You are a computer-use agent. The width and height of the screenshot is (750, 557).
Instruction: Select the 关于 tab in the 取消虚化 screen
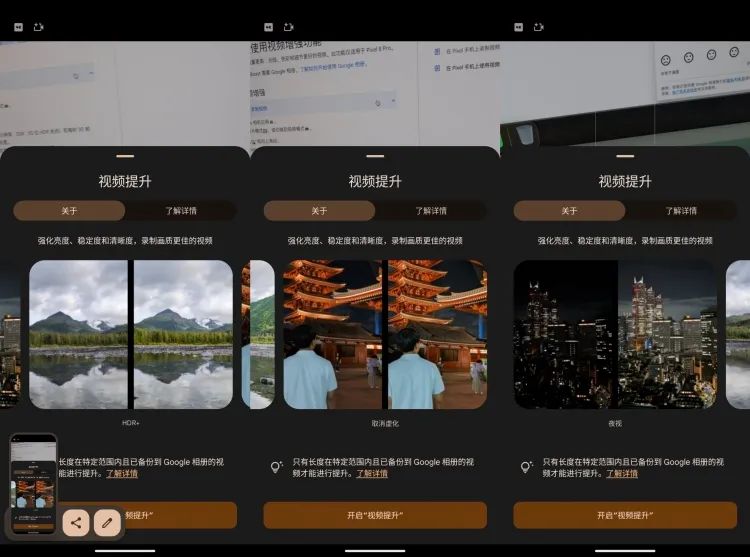coord(320,211)
